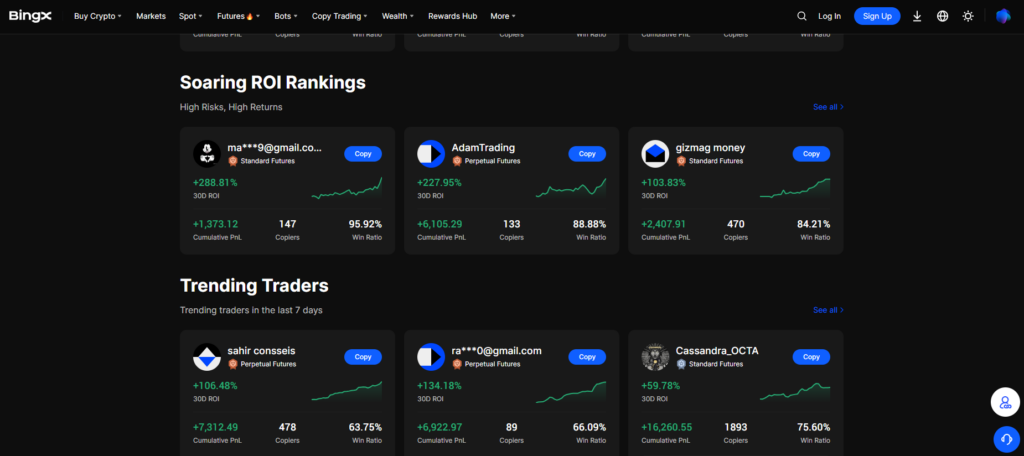Go to the Markets page
The height and width of the screenshot is (456, 1024).
151,16
